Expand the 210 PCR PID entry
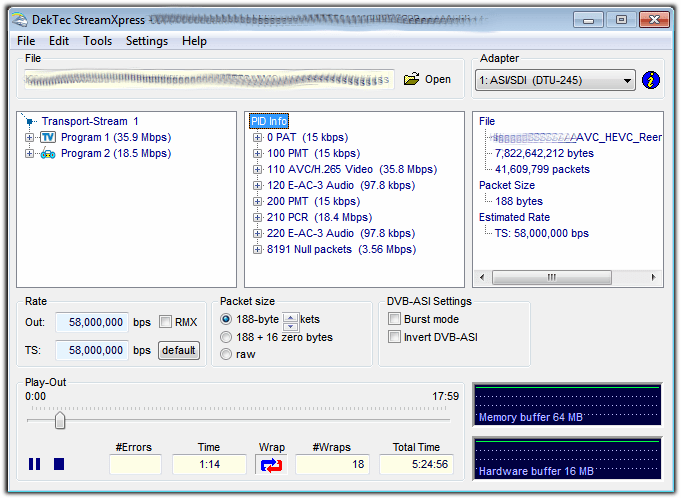681x498 pixels. click(258, 218)
